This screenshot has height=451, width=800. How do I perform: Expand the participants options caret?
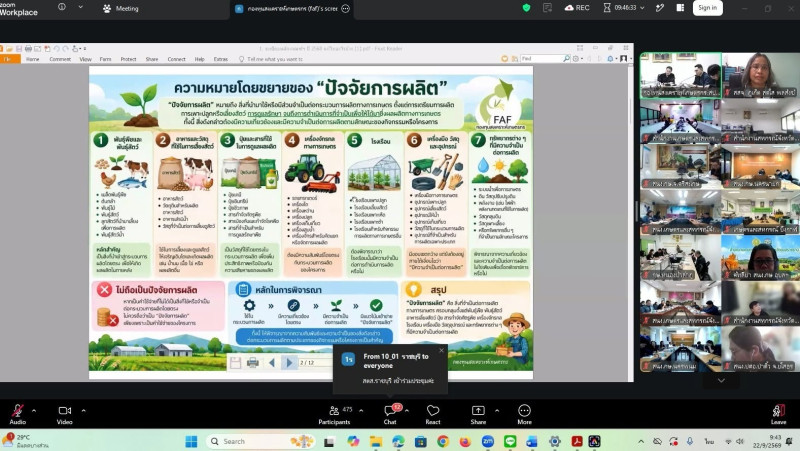point(361,410)
